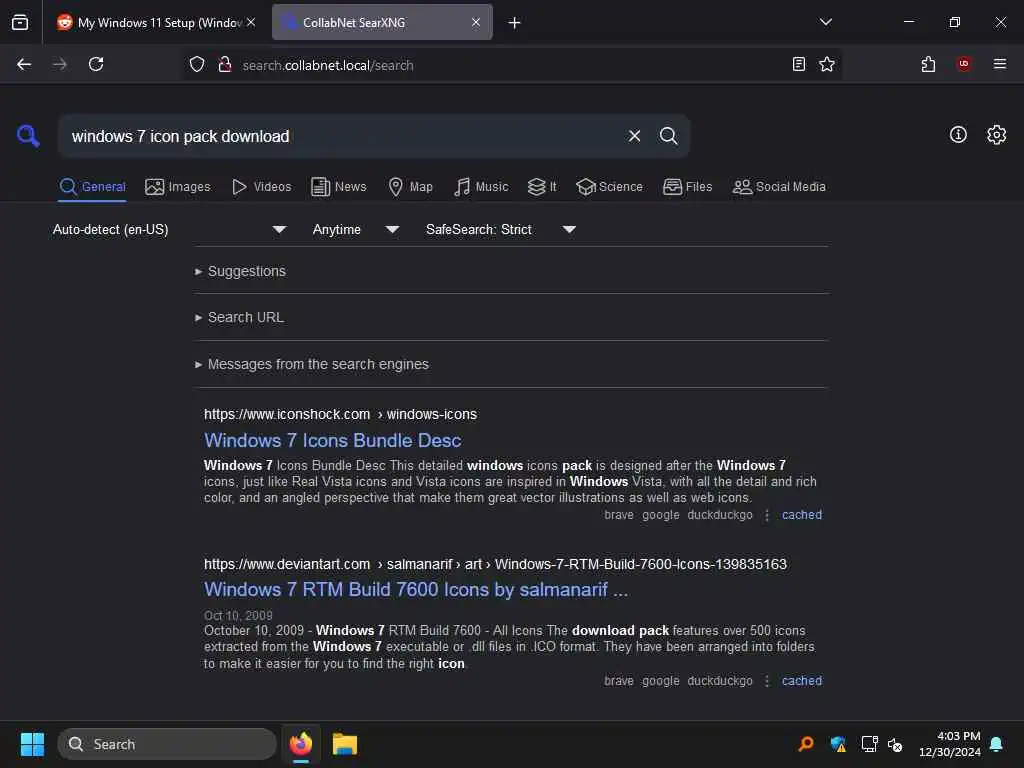Switch to Images category
The image size is (1024, 768).
click(x=178, y=187)
